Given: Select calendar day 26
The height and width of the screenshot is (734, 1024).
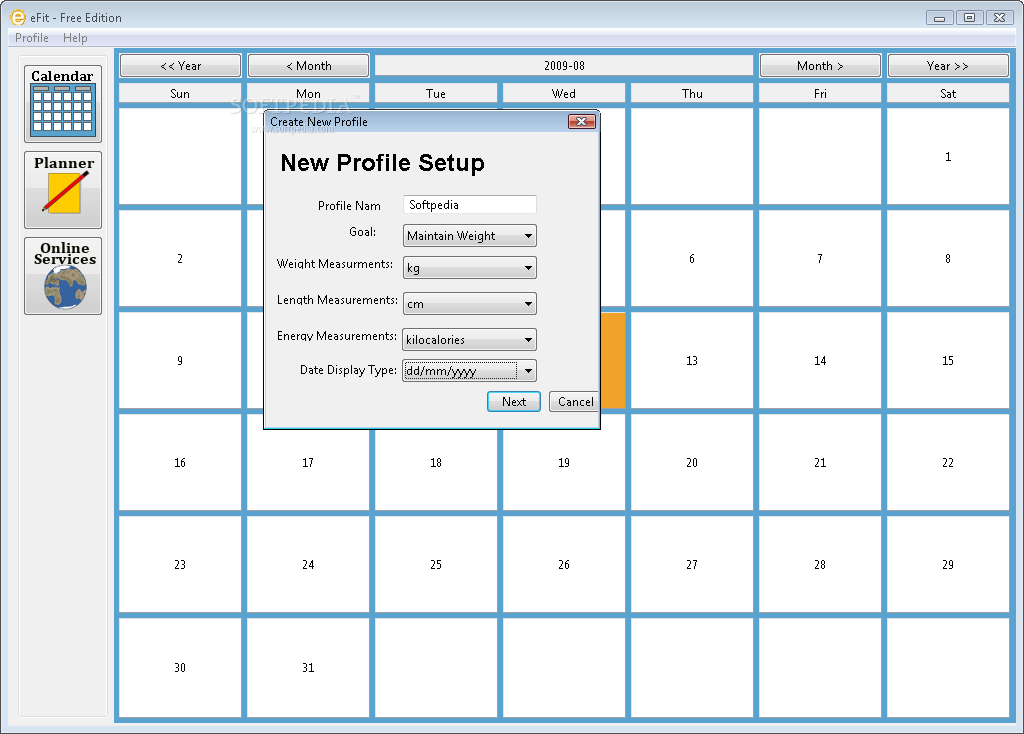Looking at the screenshot, I should pyautogui.click(x=564, y=564).
